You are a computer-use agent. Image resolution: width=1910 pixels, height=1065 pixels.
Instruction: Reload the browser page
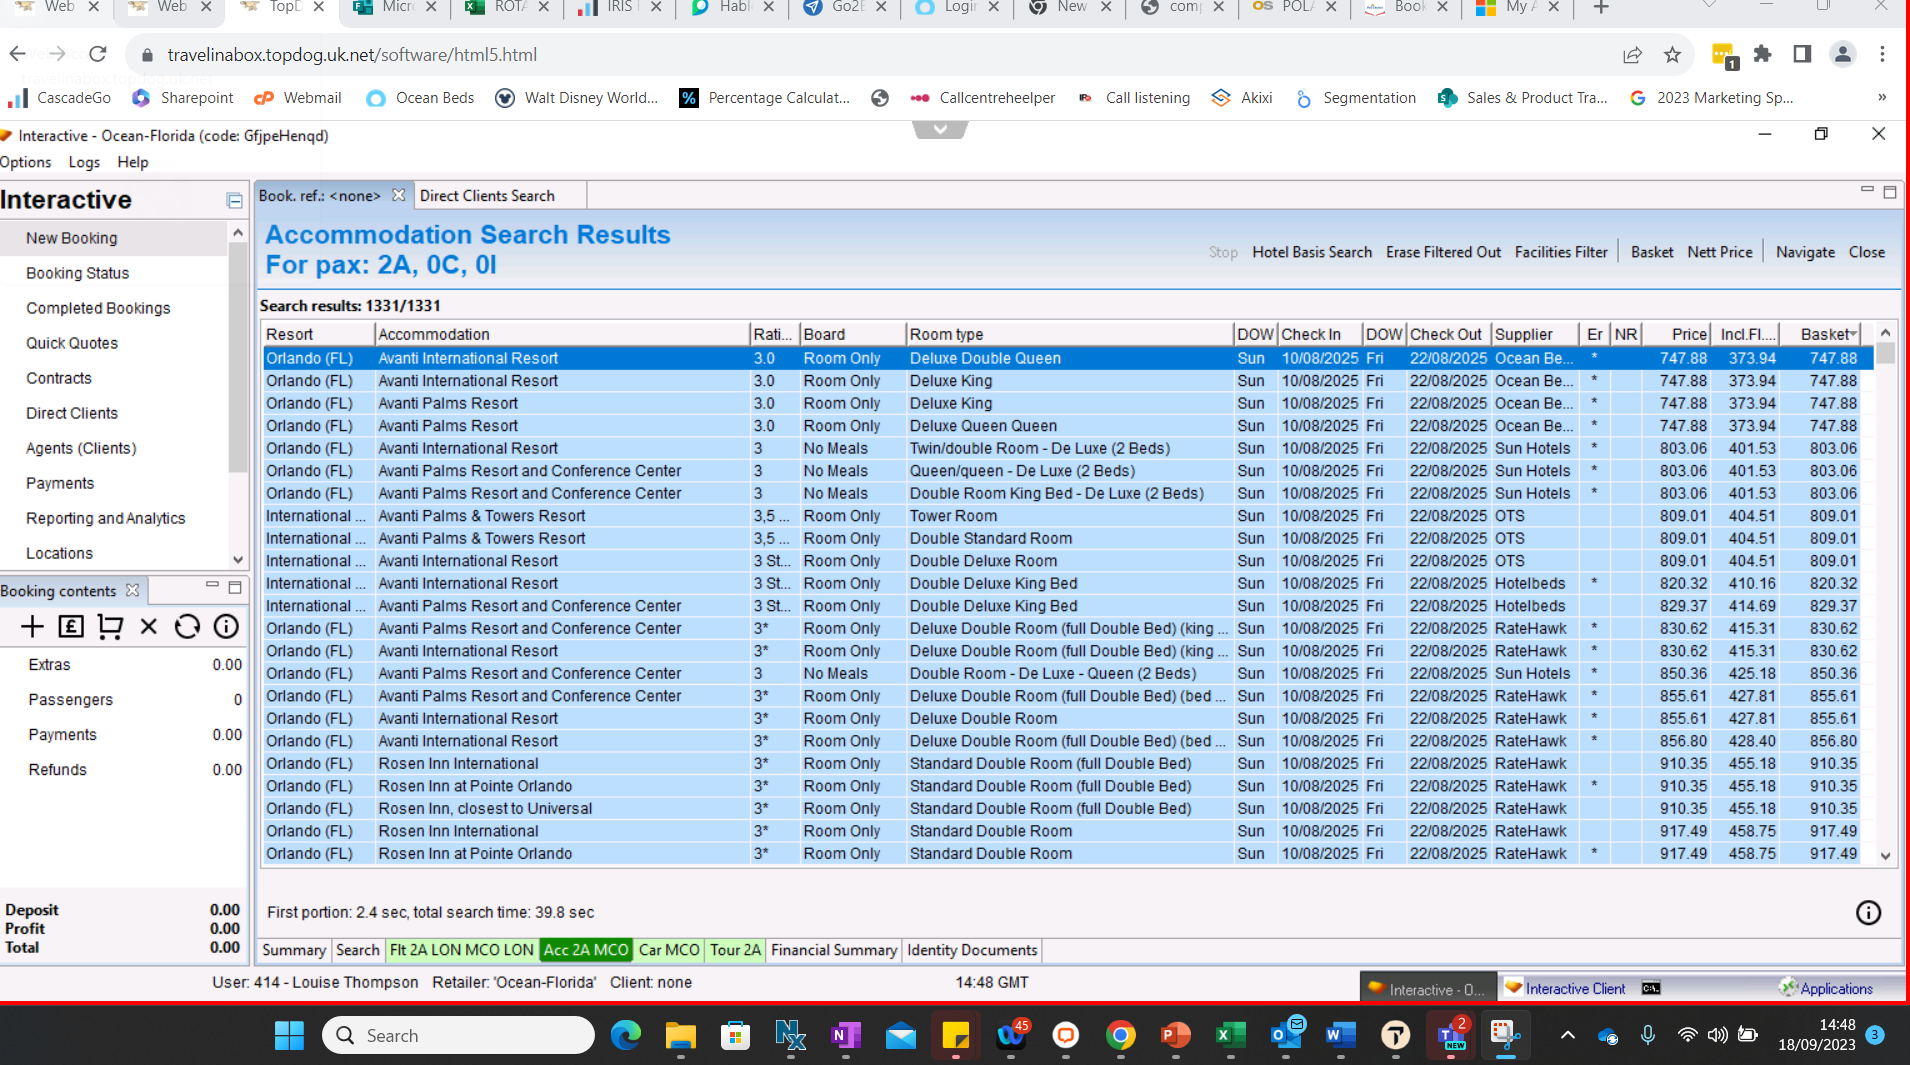pyautogui.click(x=97, y=54)
